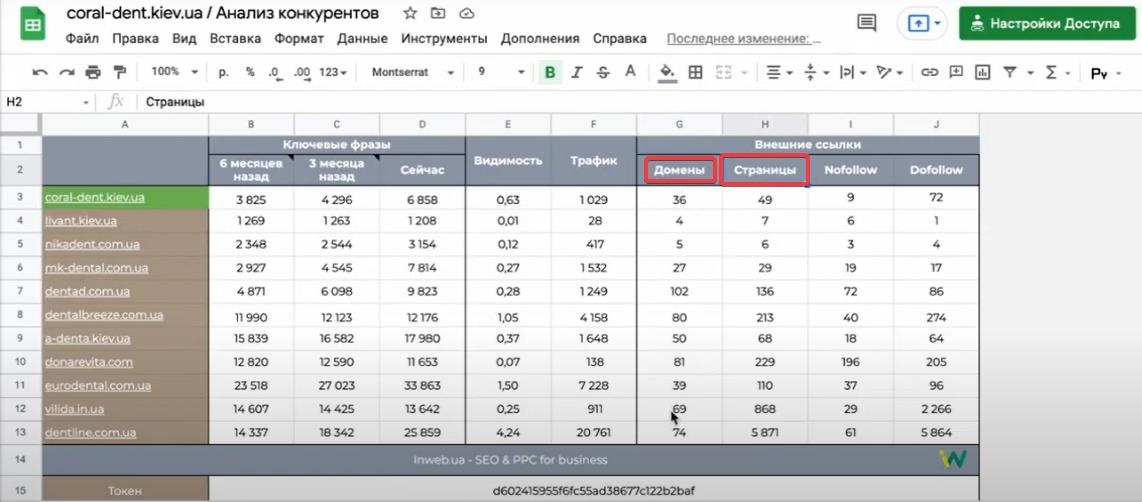
Task: Expand the merge cells options arrow
Action: [x=744, y=72]
